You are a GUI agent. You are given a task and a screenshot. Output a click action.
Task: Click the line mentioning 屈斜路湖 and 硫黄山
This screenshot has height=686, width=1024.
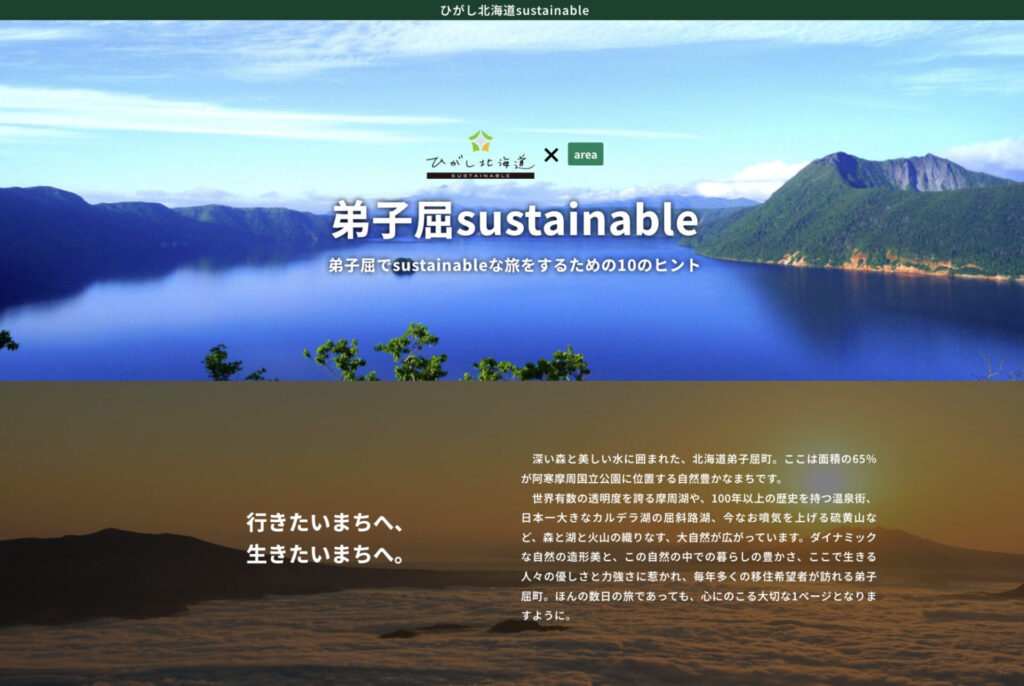(x=699, y=518)
